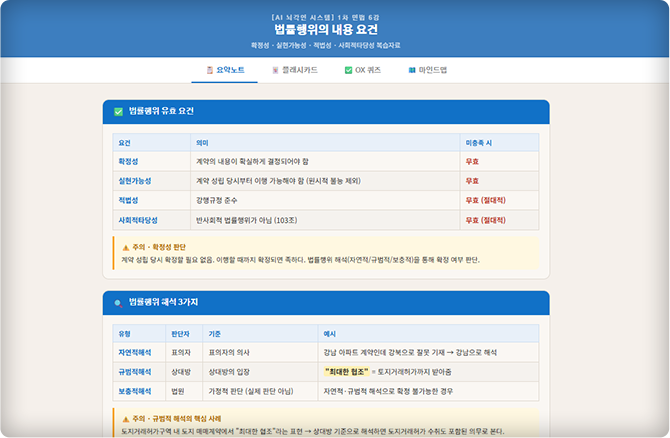Click the magnifier icon beside 법률행위 해석 3가지
Screen dimensions: 670x438
(118, 303)
